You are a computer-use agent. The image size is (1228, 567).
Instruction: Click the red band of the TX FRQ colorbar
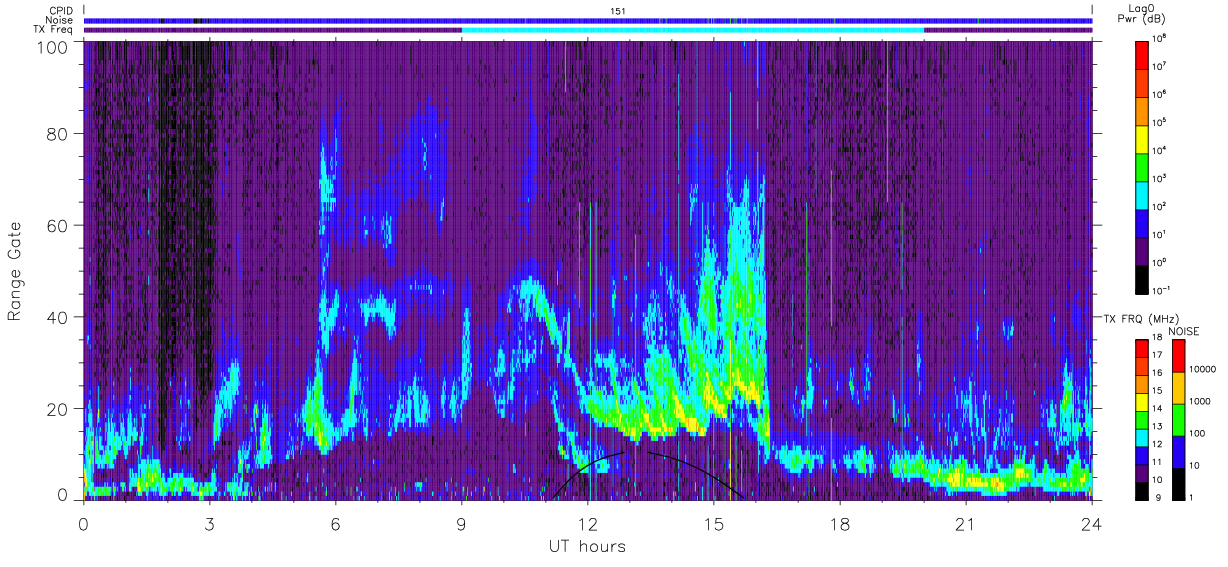pyautogui.click(x=1141, y=349)
